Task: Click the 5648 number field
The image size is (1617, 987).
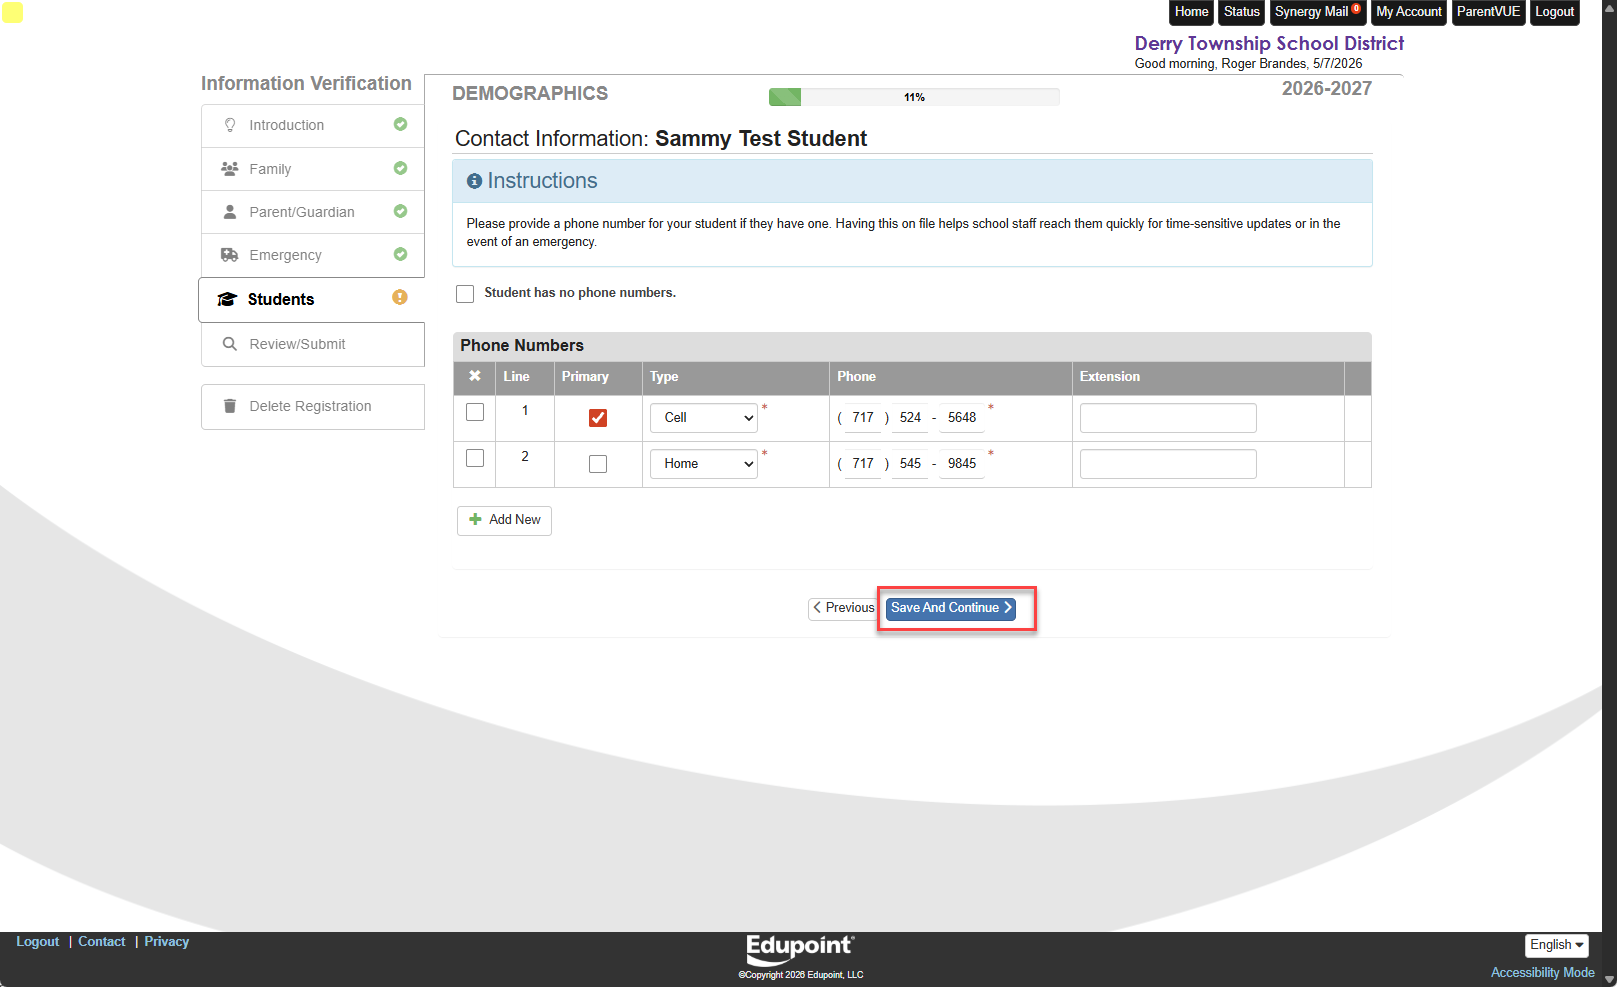Action: (962, 418)
